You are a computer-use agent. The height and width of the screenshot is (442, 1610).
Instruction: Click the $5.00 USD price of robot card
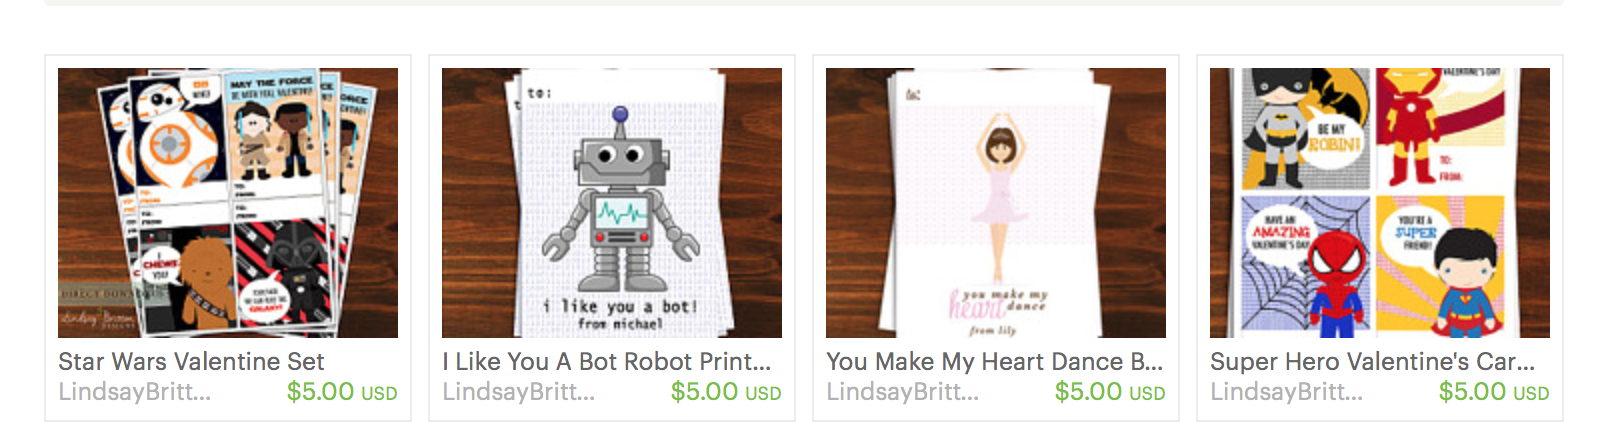coord(726,392)
